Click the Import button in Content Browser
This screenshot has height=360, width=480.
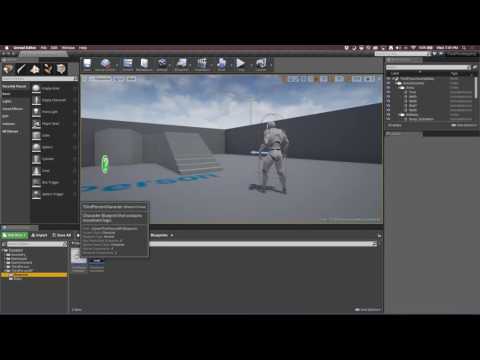(x=39, y=235)
